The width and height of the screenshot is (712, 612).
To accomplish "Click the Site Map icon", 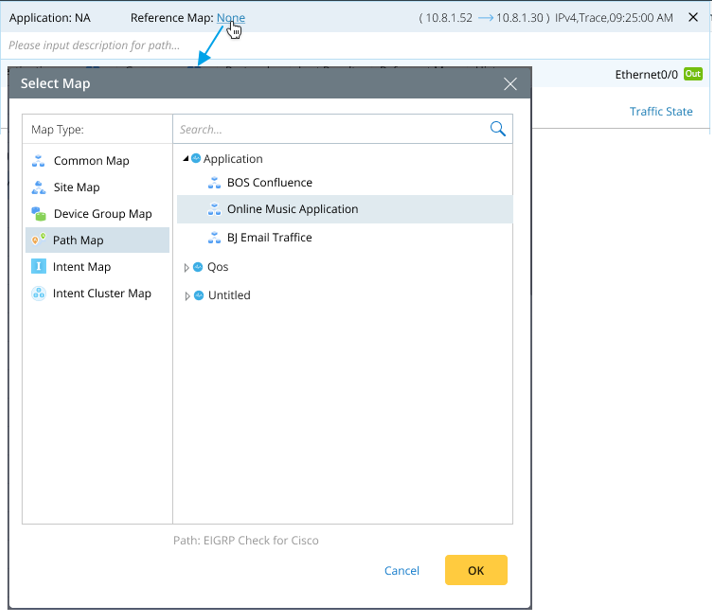I will 39,187.
